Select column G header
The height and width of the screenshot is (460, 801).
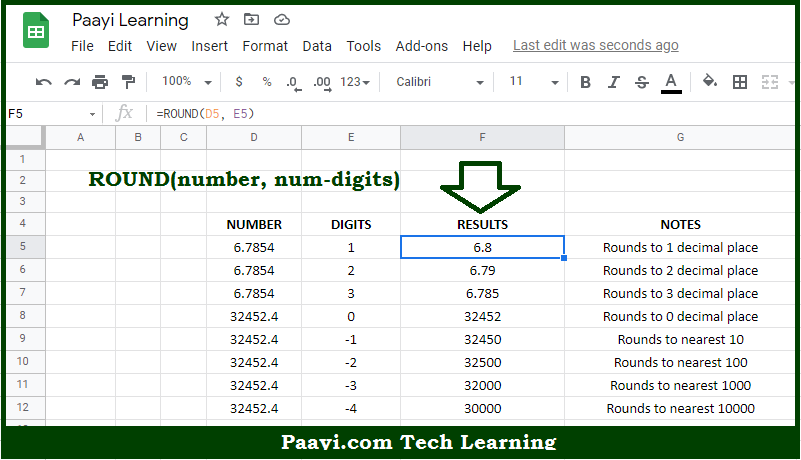[680, 137]
